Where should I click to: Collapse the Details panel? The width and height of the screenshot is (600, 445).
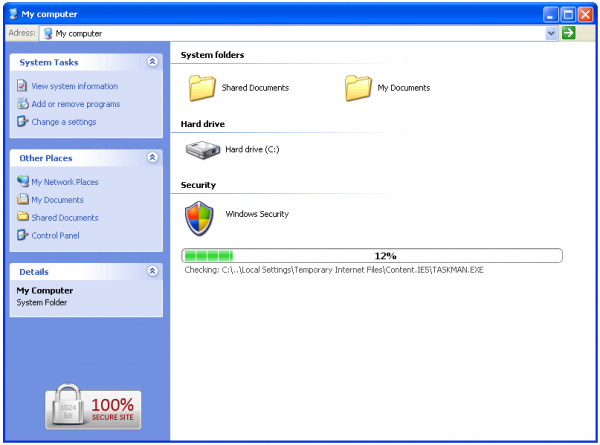(x=152, y=271)
